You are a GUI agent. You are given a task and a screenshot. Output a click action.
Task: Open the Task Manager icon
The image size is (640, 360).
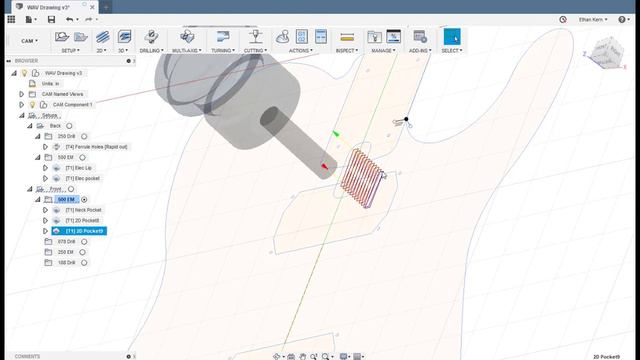(393, 37)
